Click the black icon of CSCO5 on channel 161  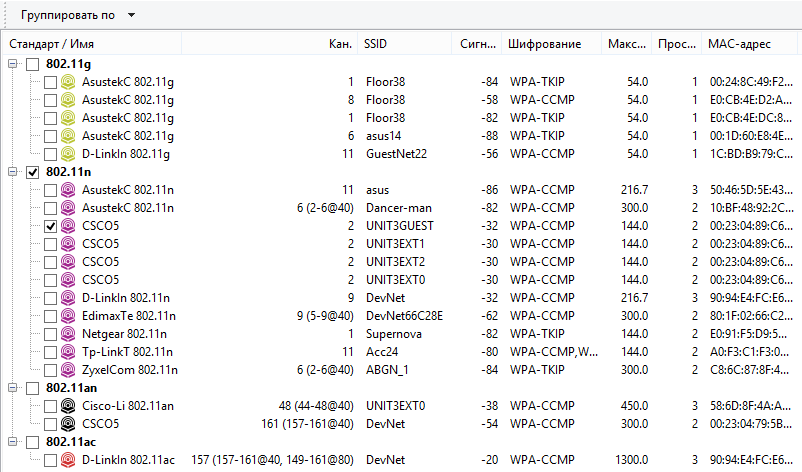(x=68, y=424)
